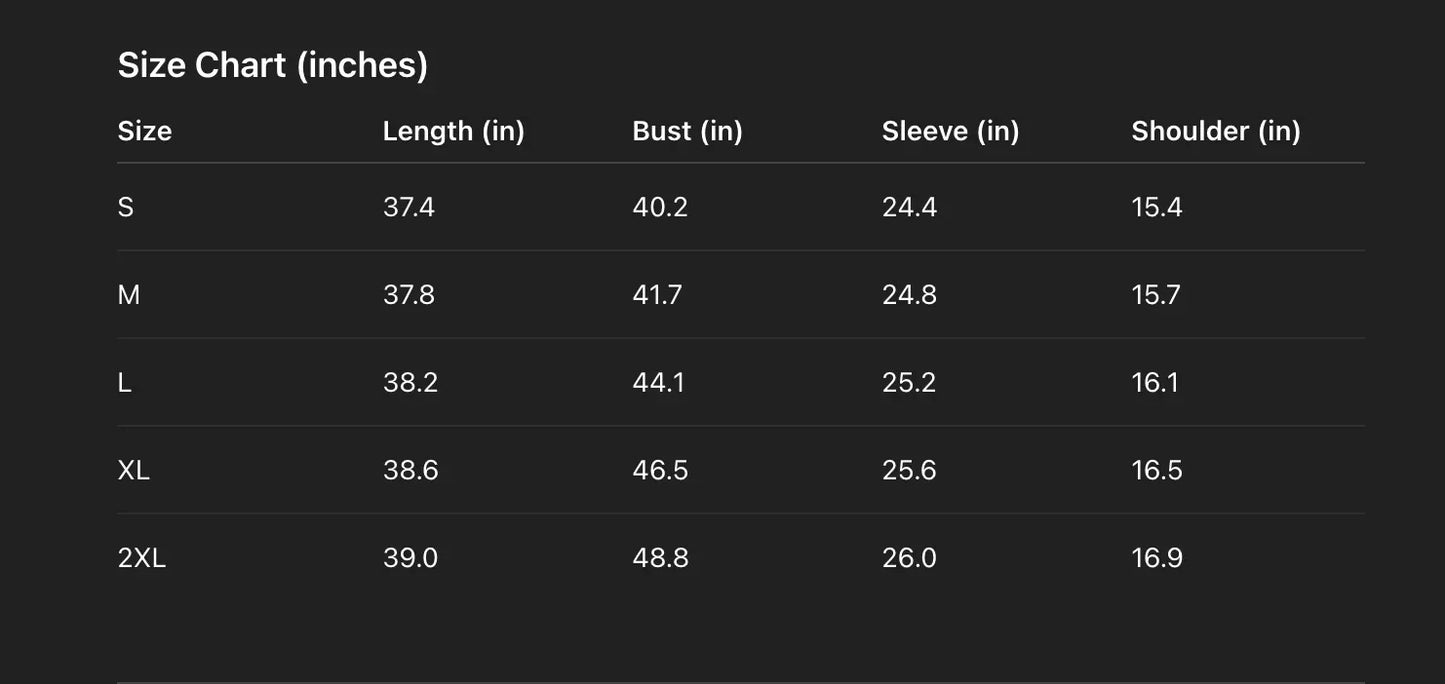Screen dimensions: 1445x684
Task: Click the "Size Chart (inches)" heading
Action: 273,65
